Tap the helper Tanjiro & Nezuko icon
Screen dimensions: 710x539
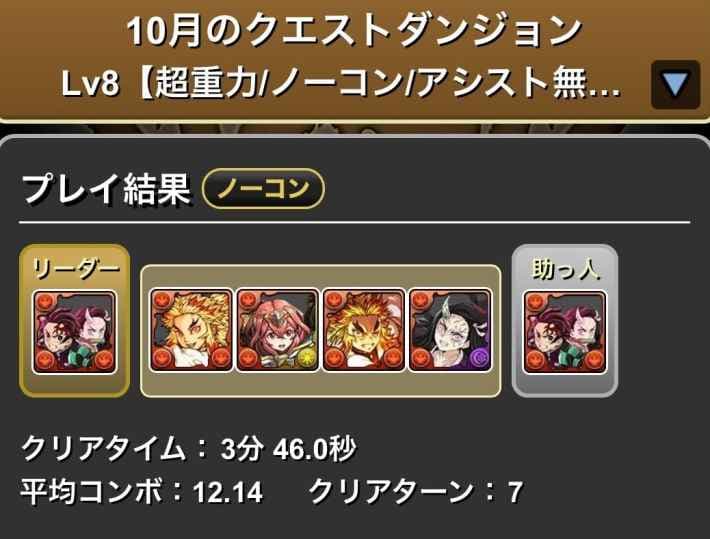point(565,332)
